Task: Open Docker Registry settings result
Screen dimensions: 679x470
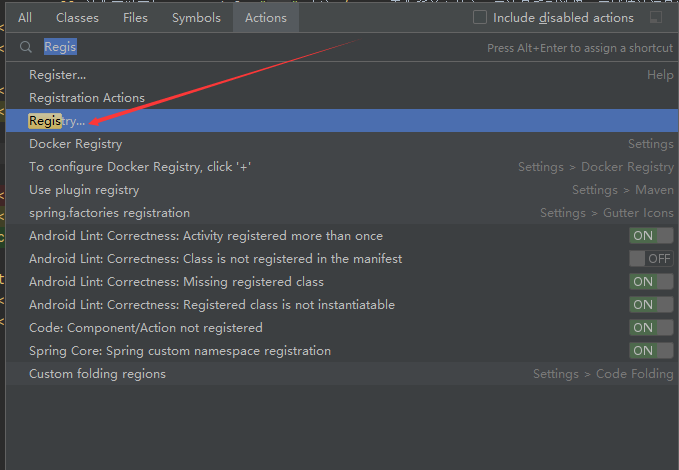Action: pyautogui.click(x=75, y=144)
